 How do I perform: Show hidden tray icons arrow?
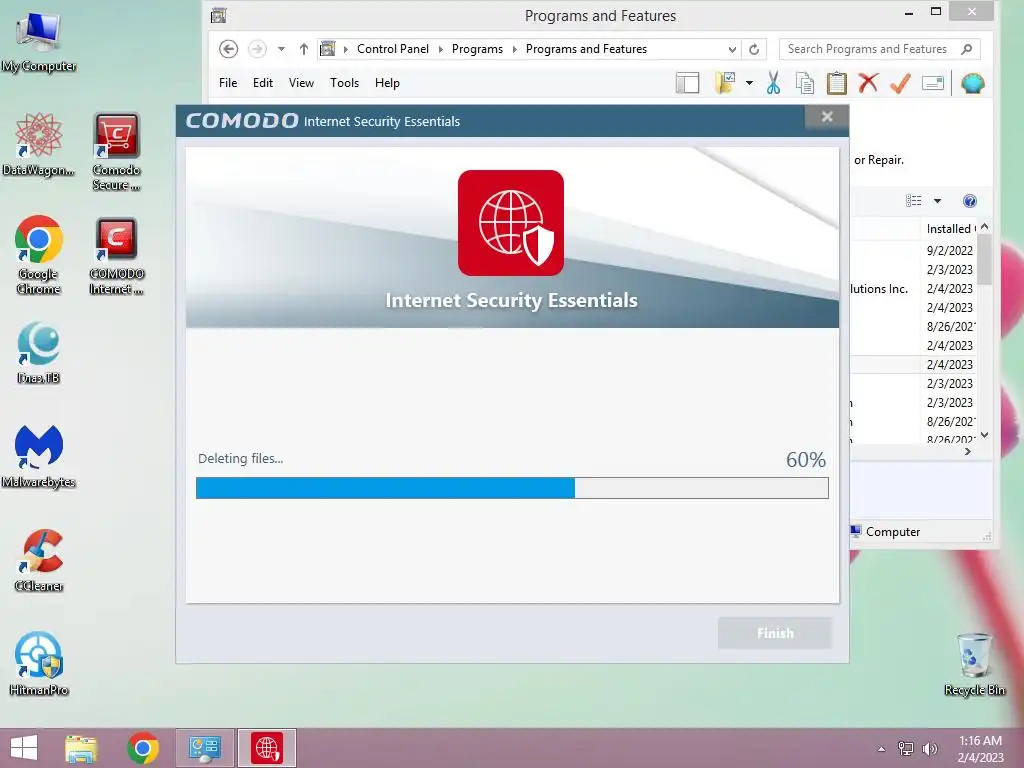[x=882, y=749]
